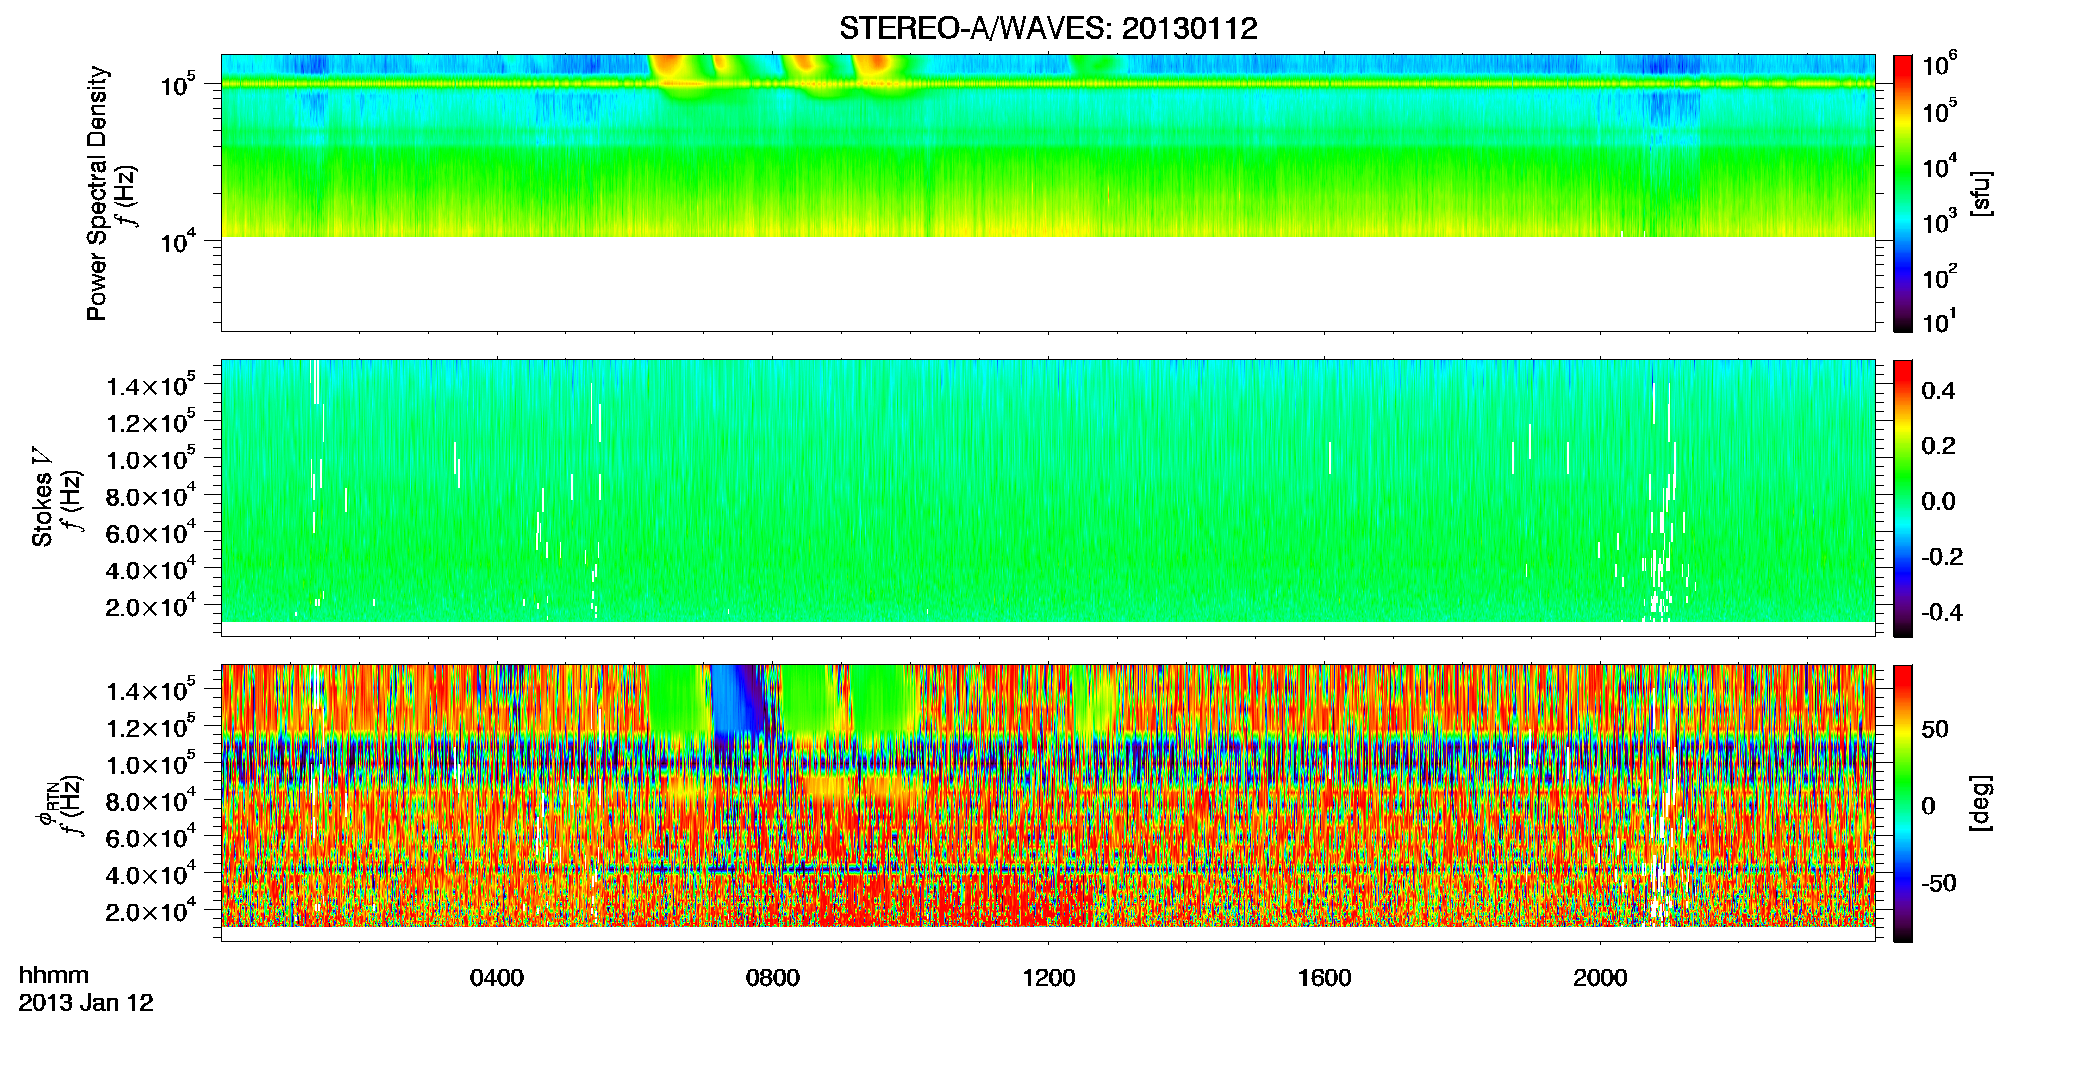
Task: Click the plot title STEREO-A/WAVES: 20130112
Action: click(x=1048, y=28)
